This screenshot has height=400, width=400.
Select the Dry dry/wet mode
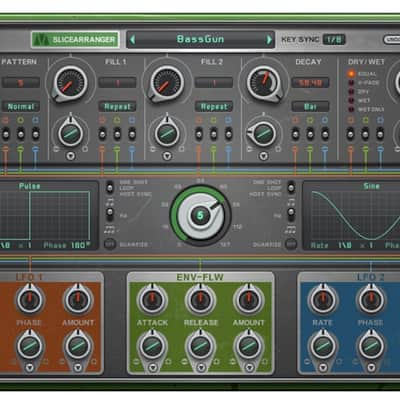pyautogui.click(x=351, y=92)
